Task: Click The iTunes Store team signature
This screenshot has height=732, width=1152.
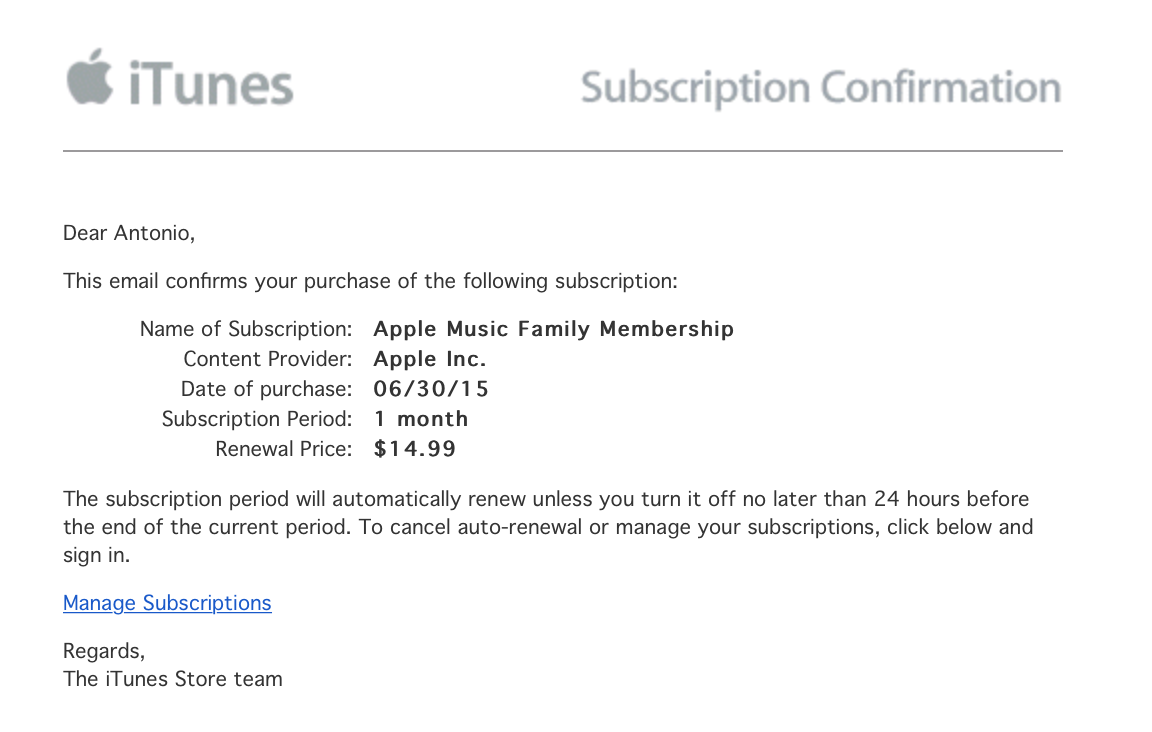Action: pos(173,679)
